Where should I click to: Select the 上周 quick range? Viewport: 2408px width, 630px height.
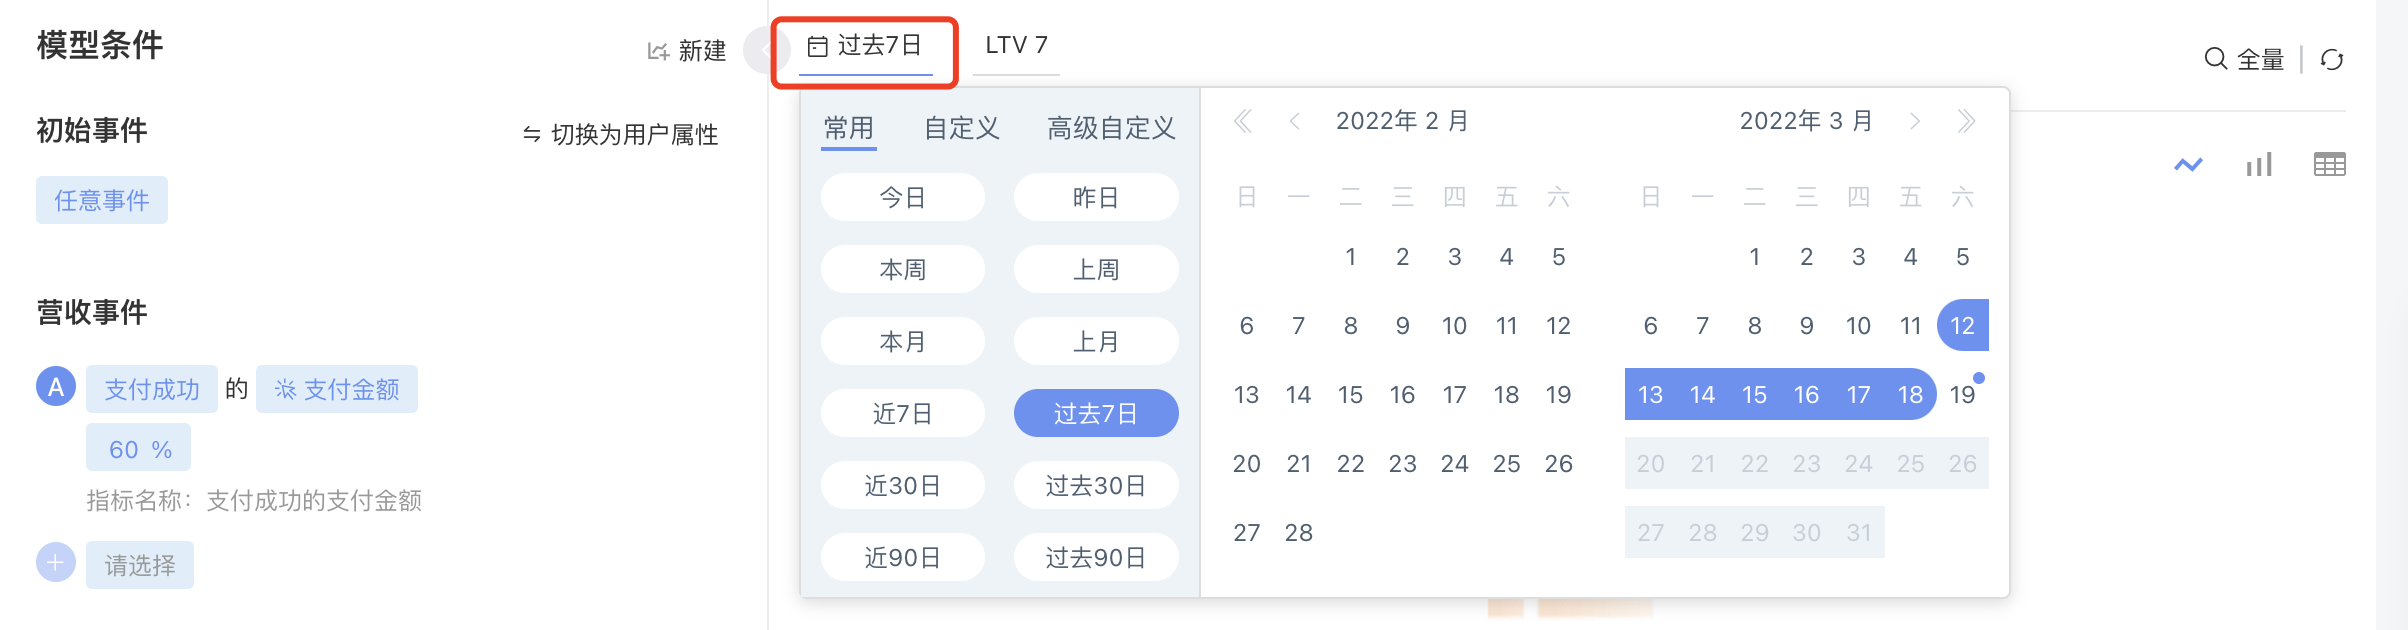pyautogui.click(x=1095, y=269)
